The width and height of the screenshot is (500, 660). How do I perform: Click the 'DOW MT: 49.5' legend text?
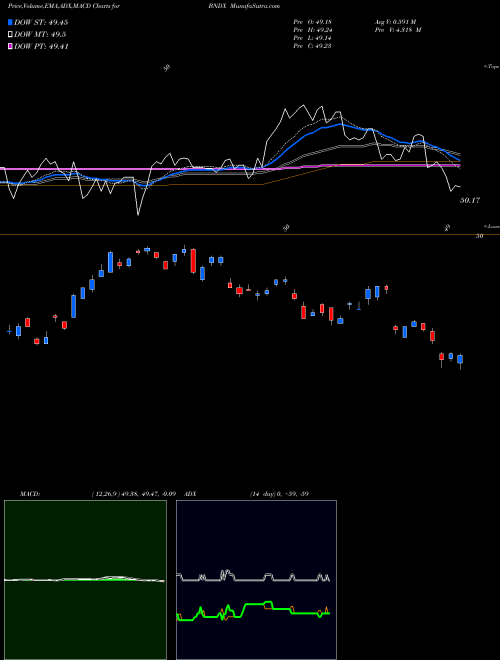click(40, 35)
